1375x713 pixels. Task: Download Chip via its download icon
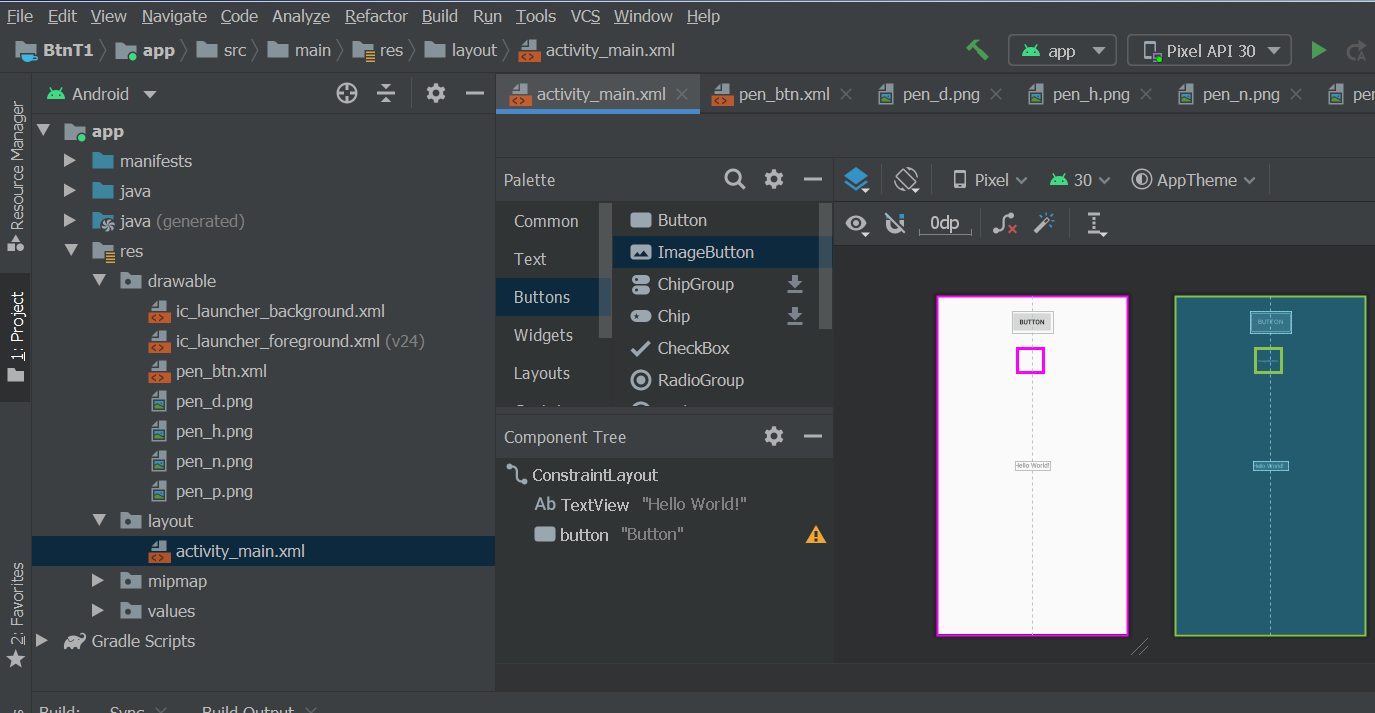[795, 316]
